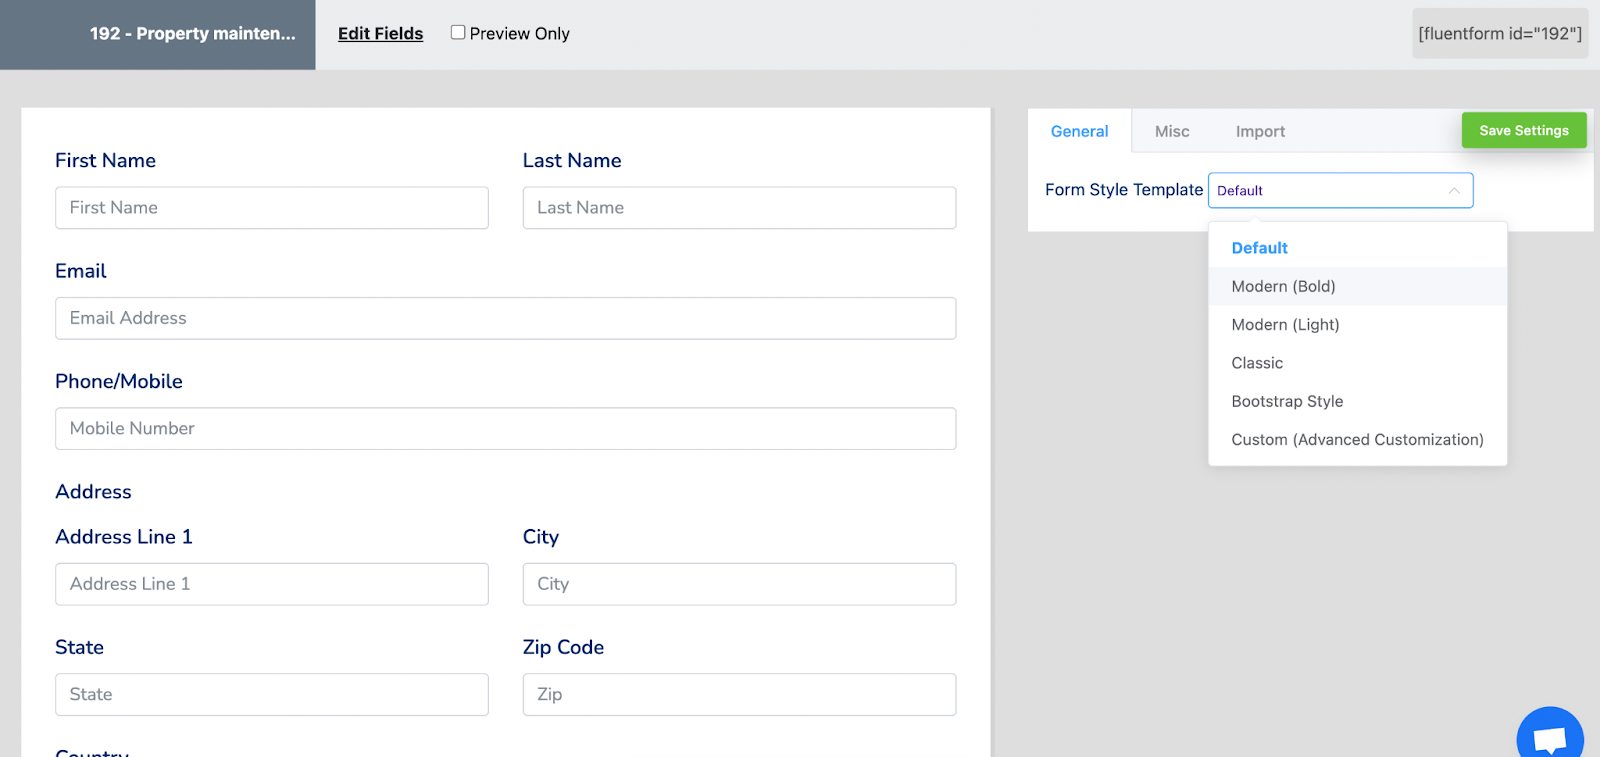Screen dimensions: 1600x757
Task: Enable the Preview Only checkbox
Action: point(458,33)
